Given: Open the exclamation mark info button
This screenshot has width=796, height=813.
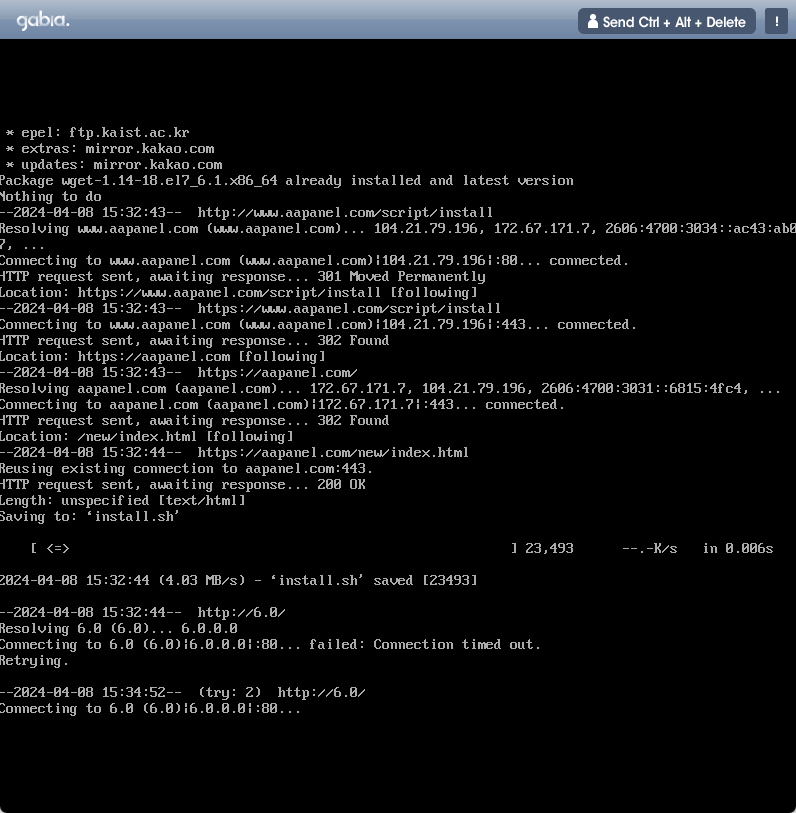Looking at the screenshot, I should tap(776, 21).
